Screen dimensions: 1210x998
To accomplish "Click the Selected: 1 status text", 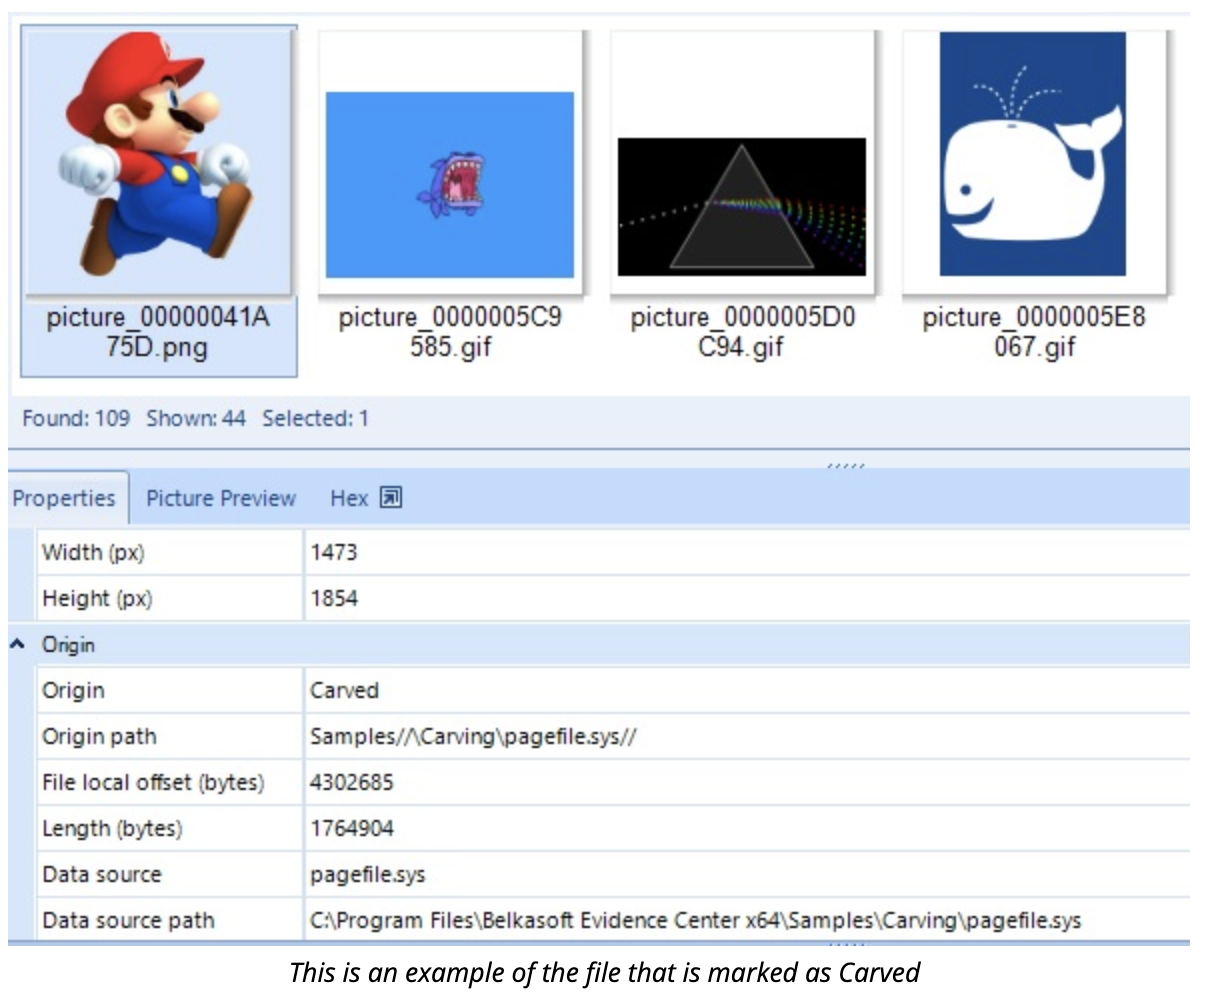I will tap(315, 418).
